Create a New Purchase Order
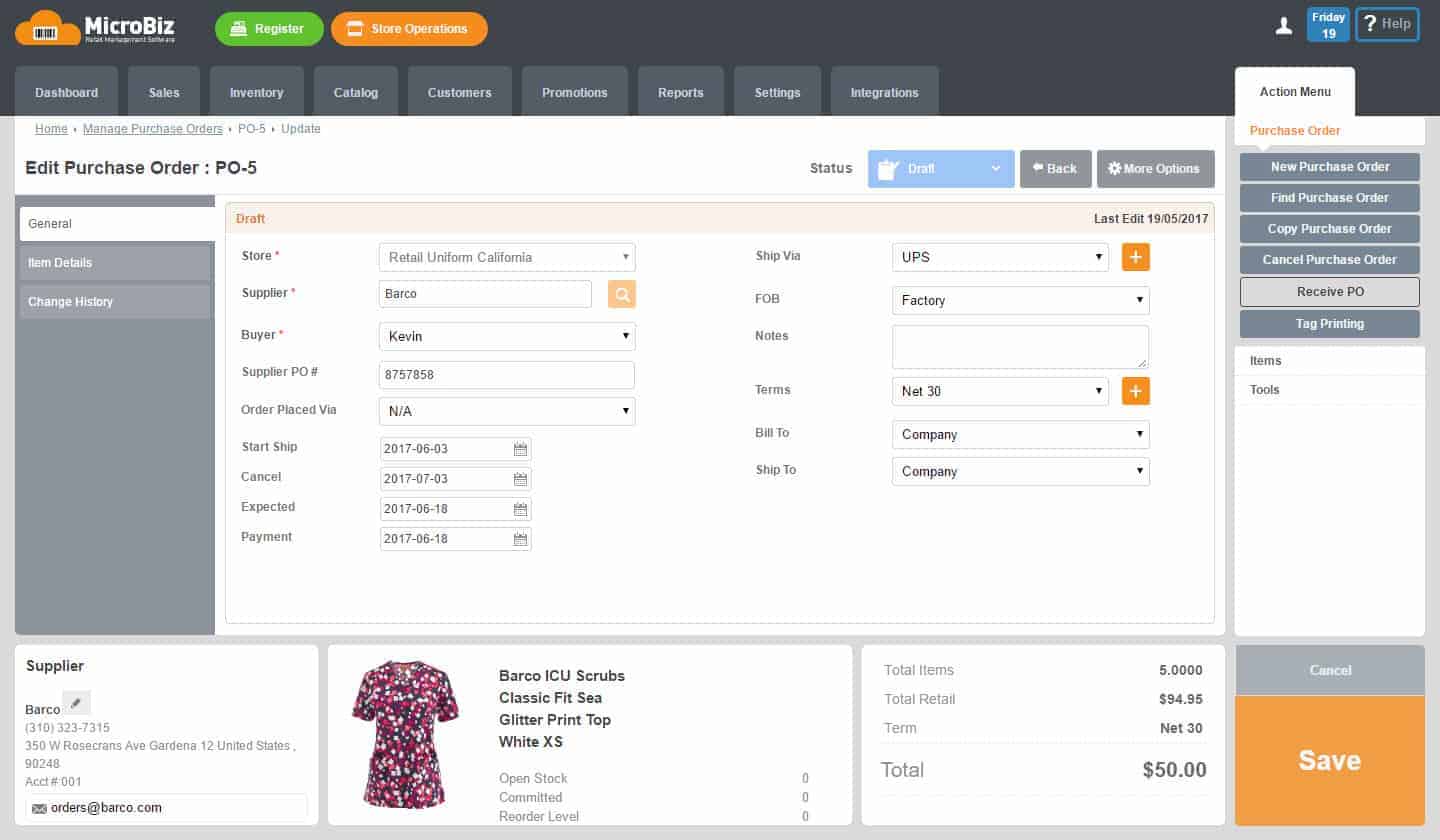This screenshot has width=1440, height=840. pyautogui.click(x=1330, y=167)
